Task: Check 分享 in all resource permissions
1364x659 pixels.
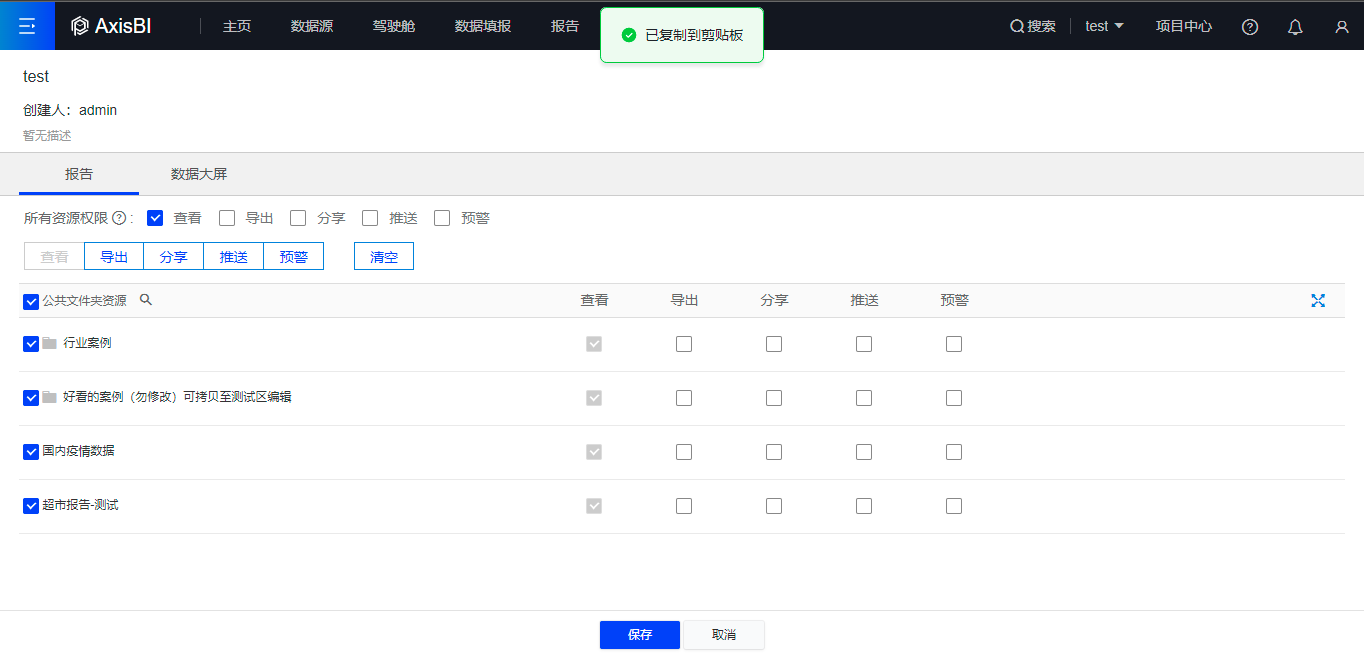Action: [298, 218]
